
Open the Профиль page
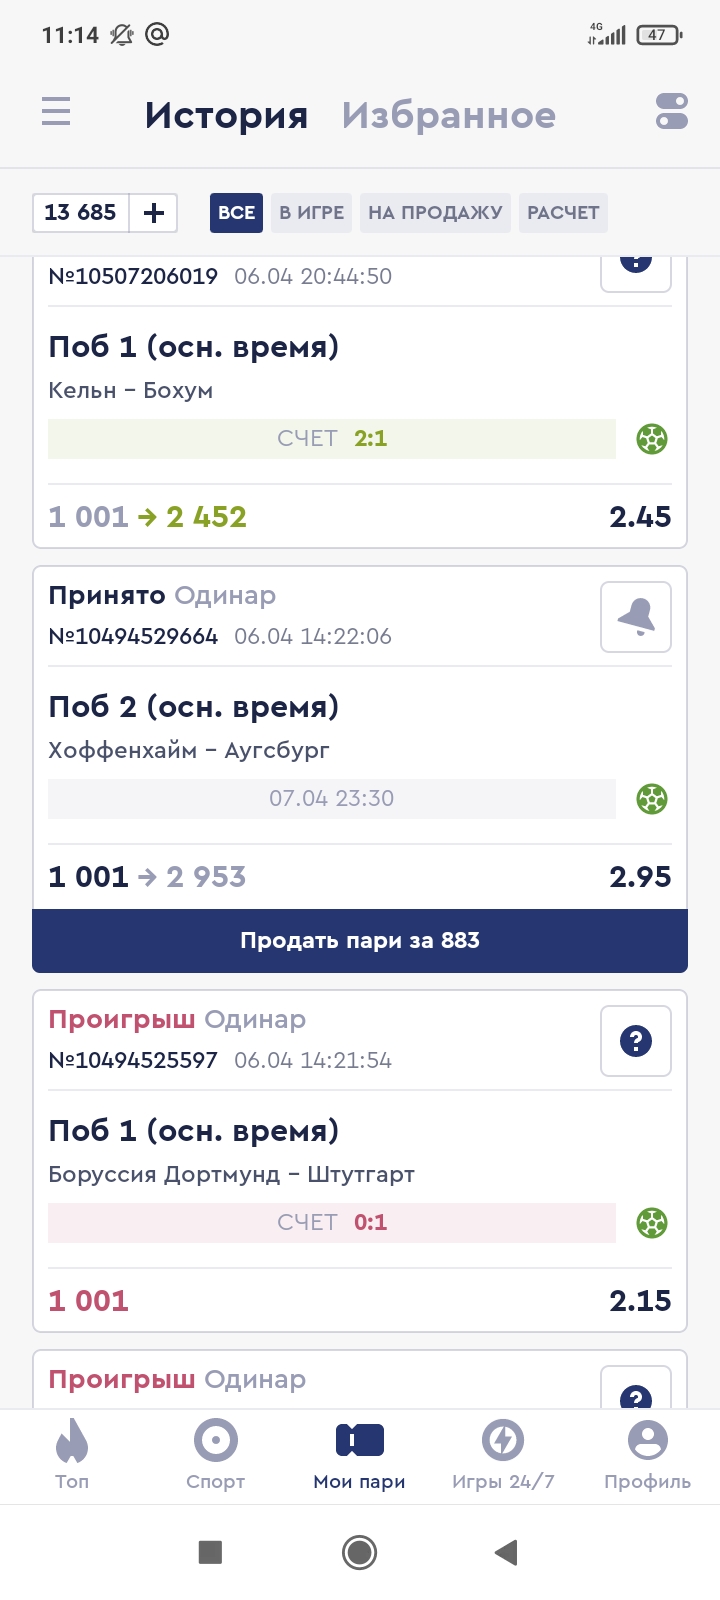[x=647, y=1455]
